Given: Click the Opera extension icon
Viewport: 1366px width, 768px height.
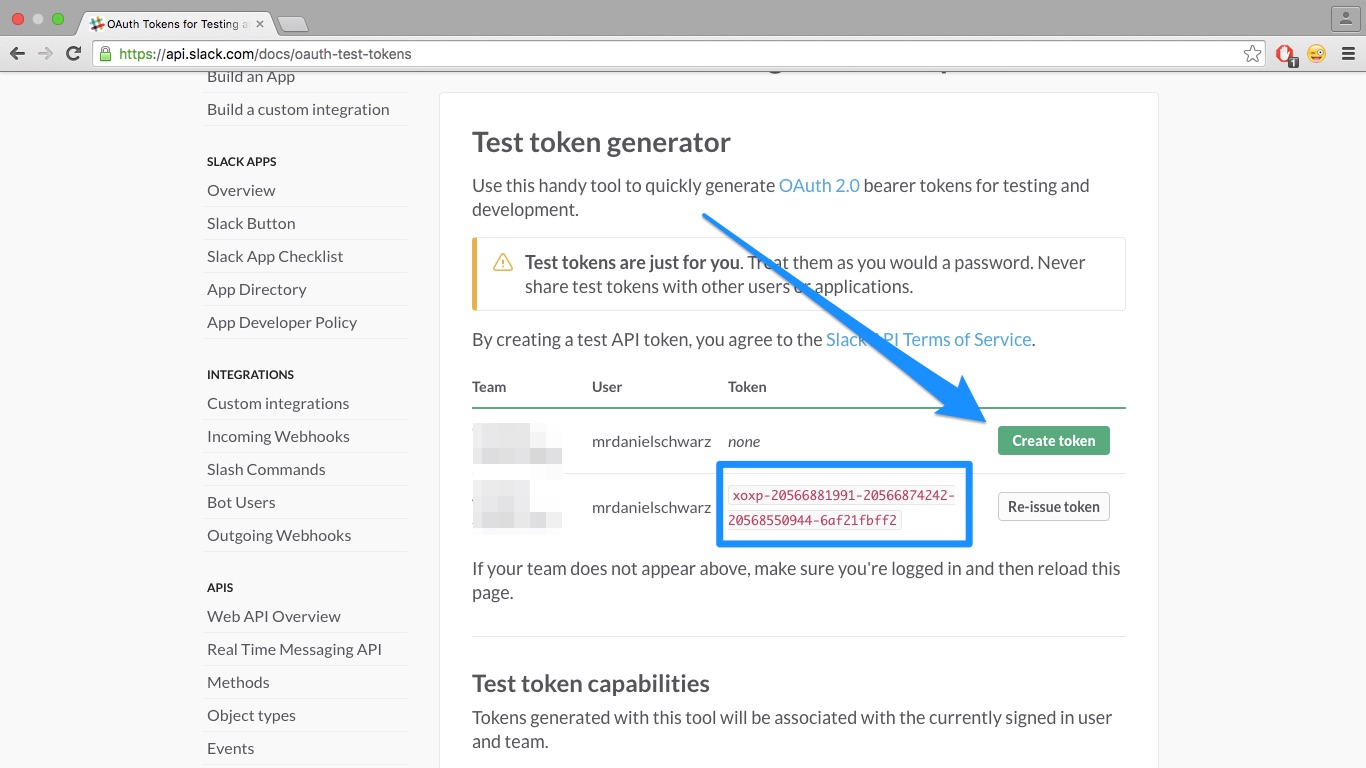Looking at the screenshot, I should (1286, 54).
